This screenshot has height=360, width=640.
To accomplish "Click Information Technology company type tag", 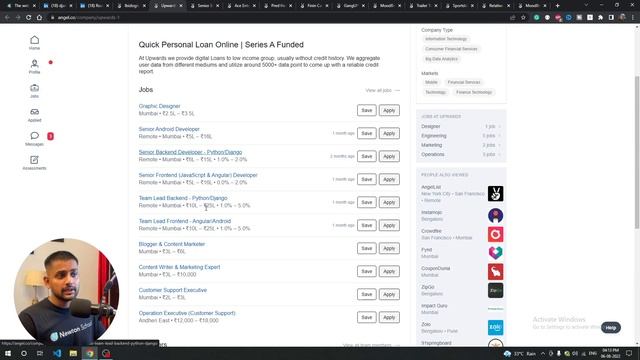I will pyautogui.click(x=446, y=39).
